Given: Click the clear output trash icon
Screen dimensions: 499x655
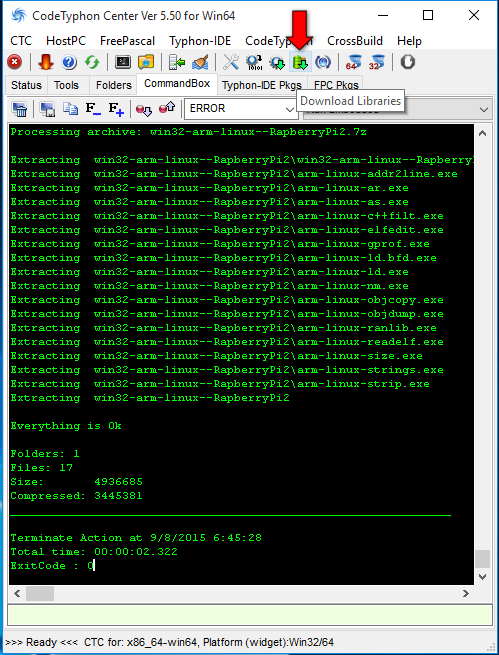Looking at the screenshot, I should point(20,109).
